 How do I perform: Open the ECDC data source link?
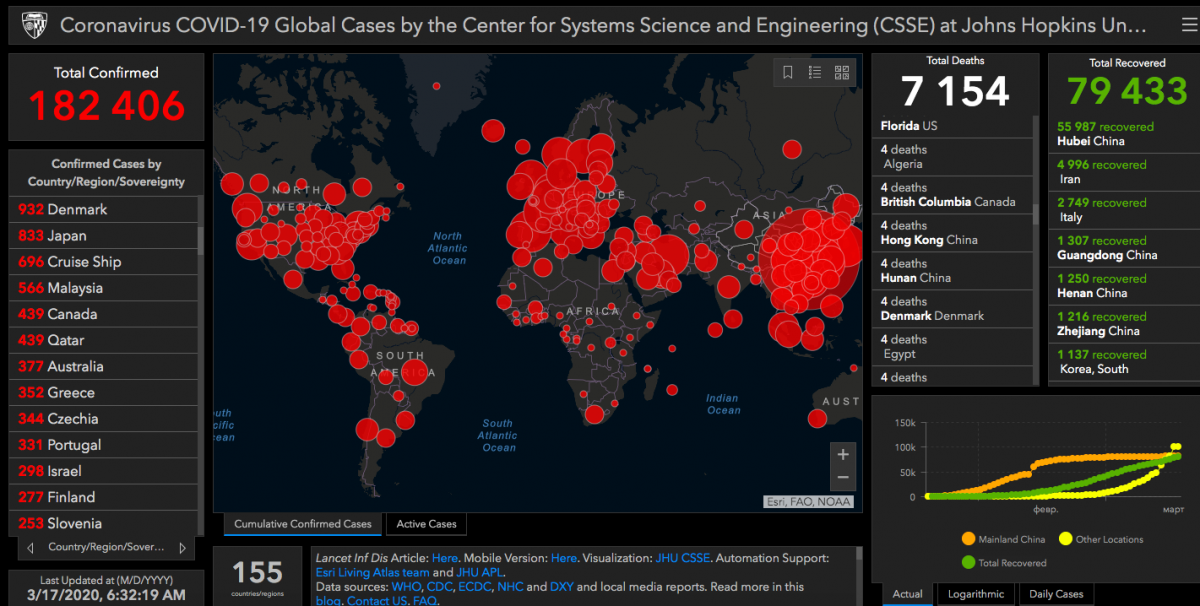[x=475, y=587]
